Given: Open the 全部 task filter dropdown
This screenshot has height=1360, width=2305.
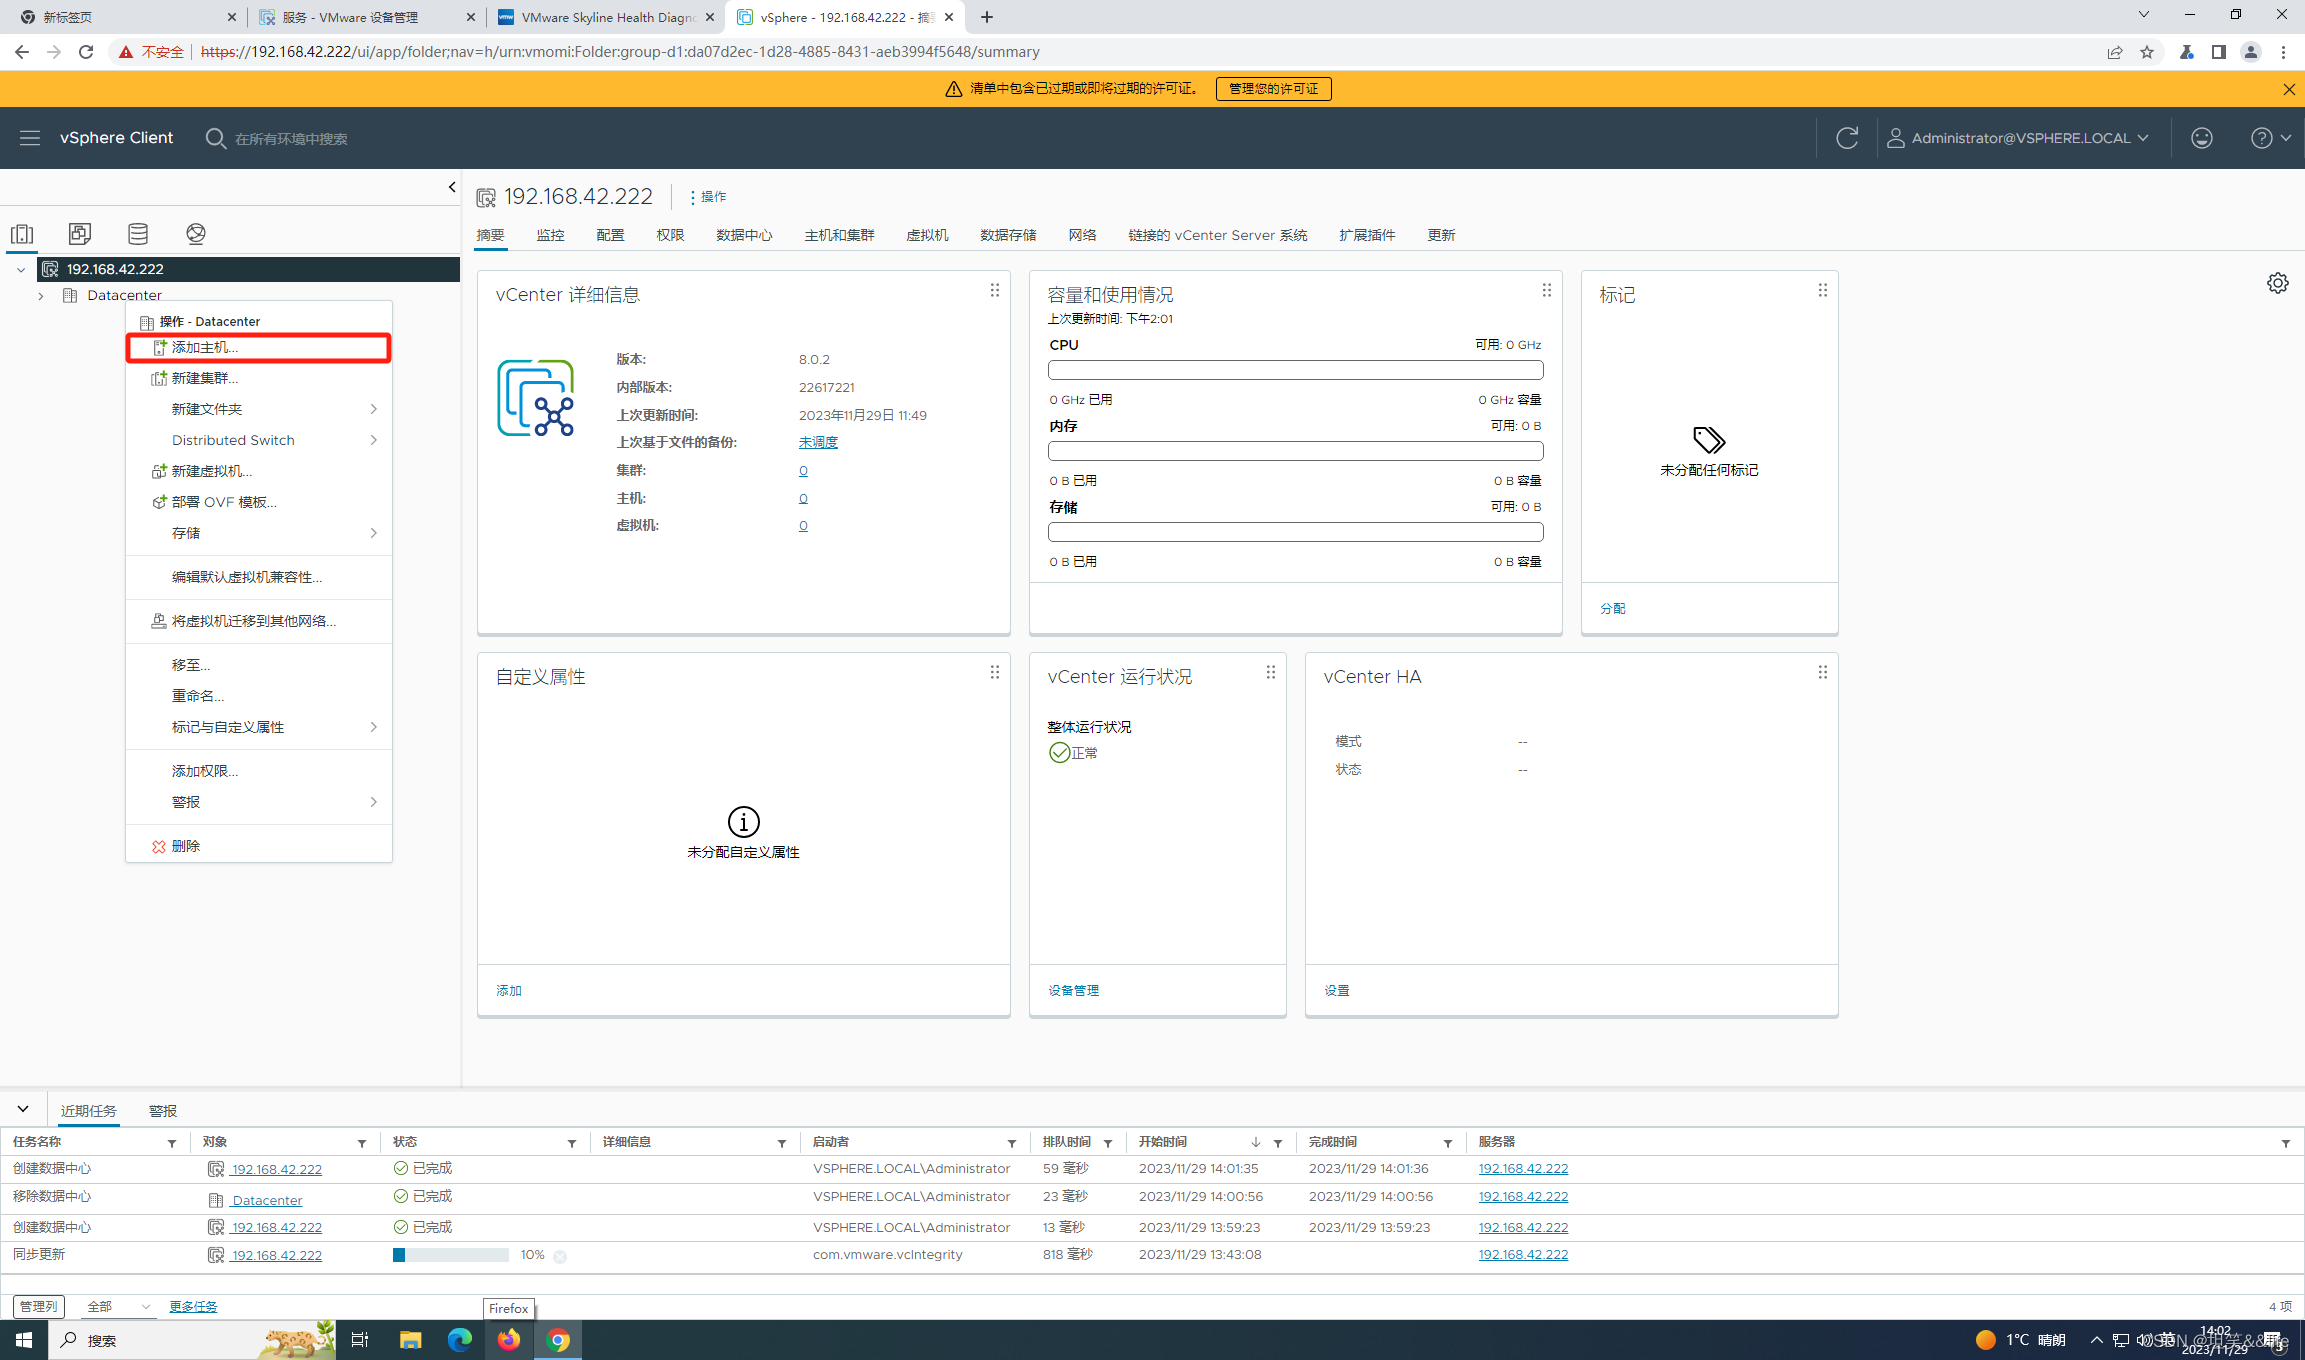Looking at the screenshot, I should tap(118, 1307).
